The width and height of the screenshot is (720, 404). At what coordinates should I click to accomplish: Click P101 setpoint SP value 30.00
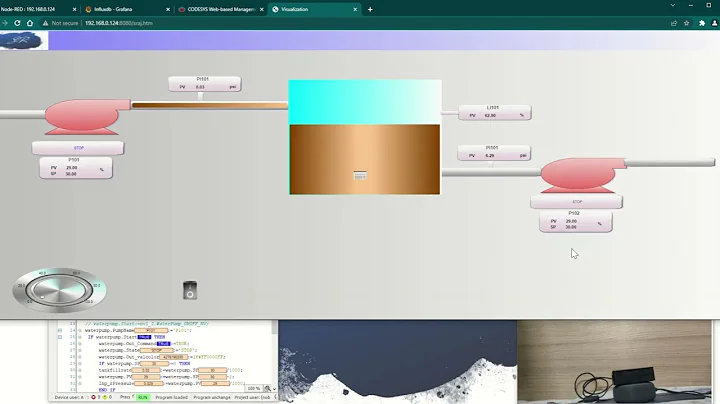(71, 174)
